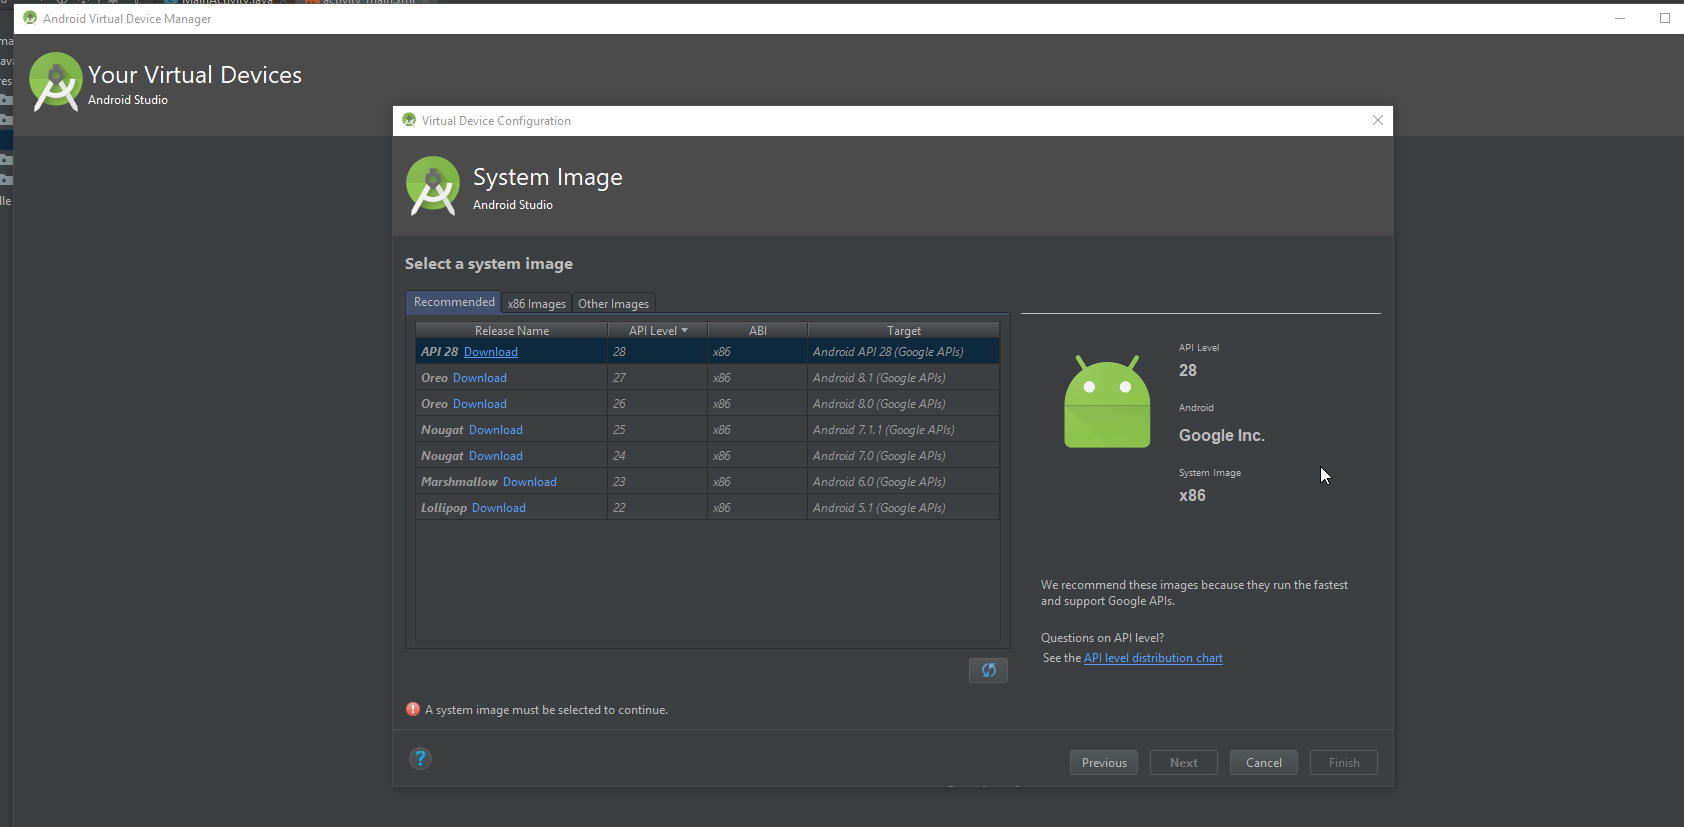Download the Nougat API 25 image
1684x827 pixels.
pyautogui.click(x=496, y=430)
